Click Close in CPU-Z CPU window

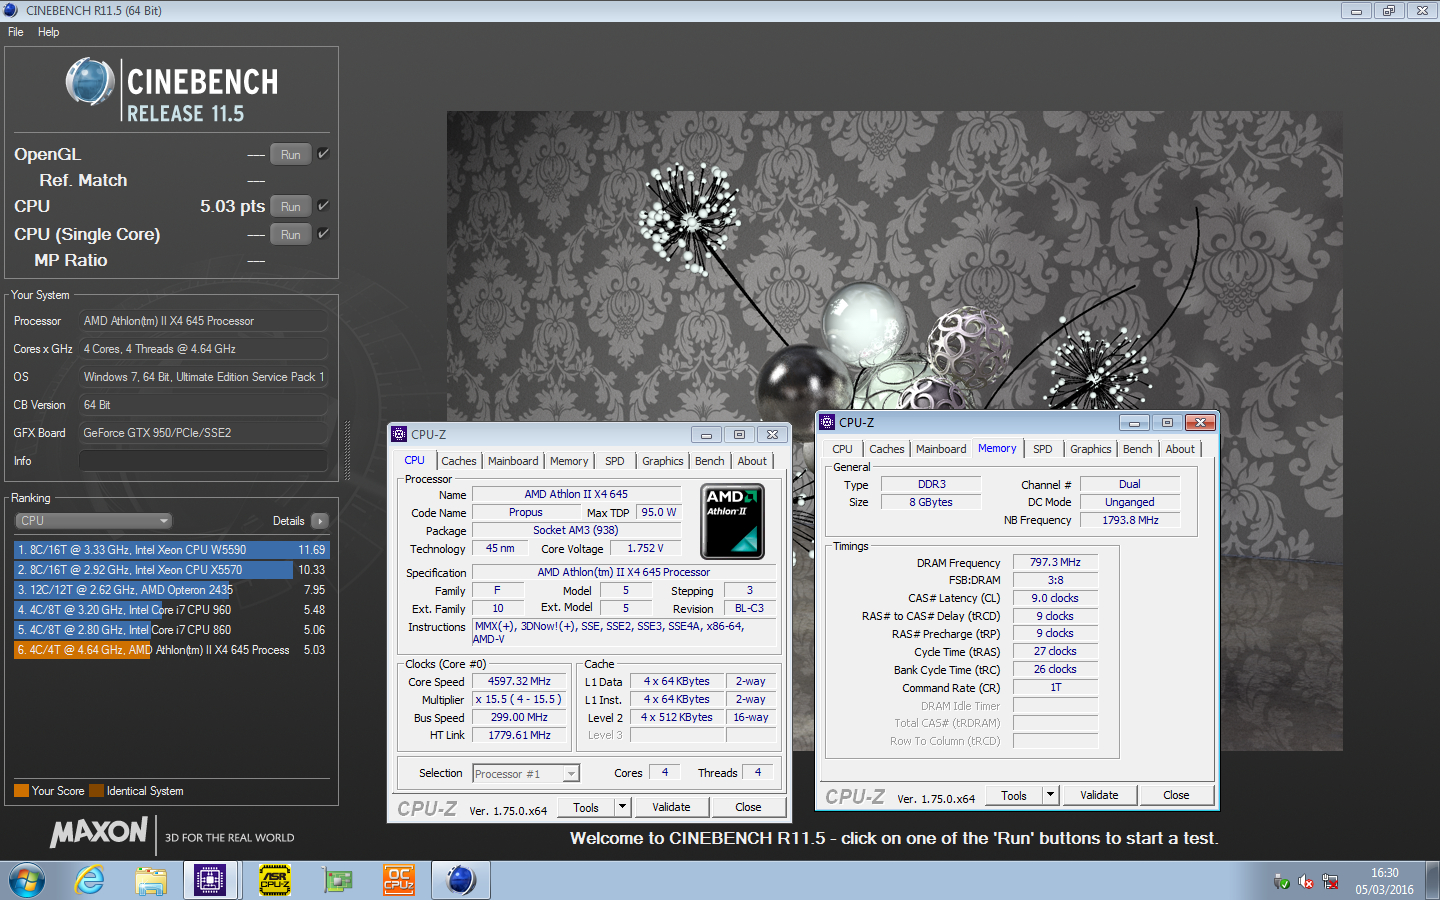748,806
